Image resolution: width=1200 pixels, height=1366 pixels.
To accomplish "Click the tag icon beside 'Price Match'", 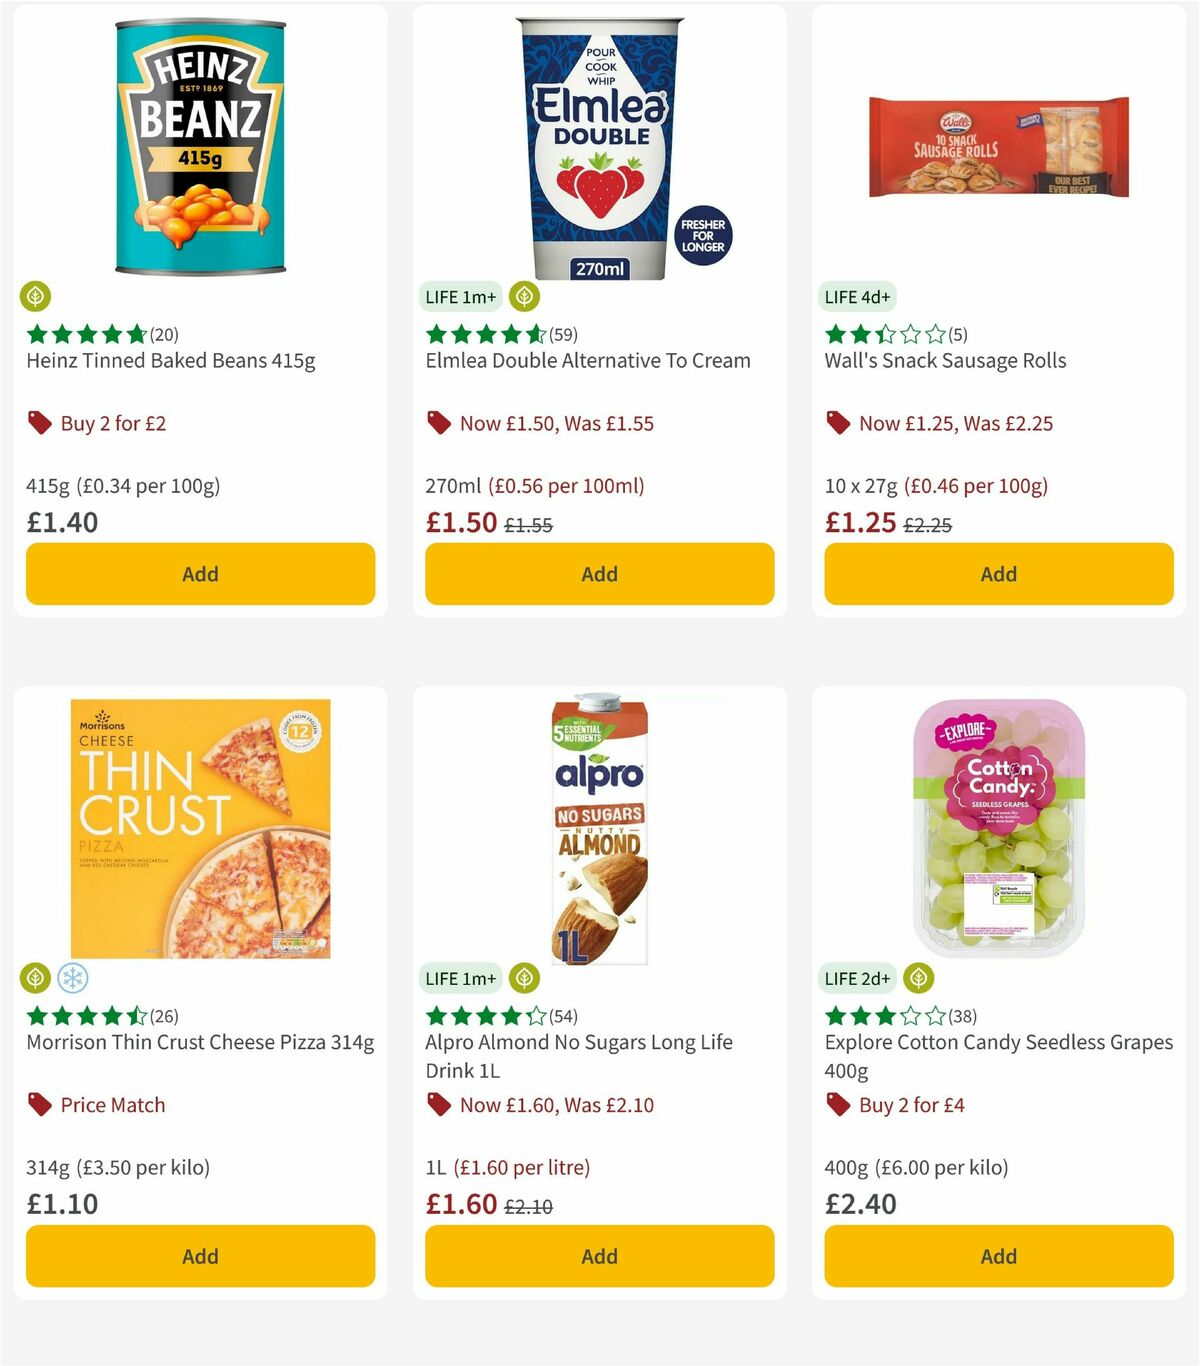I will [x=39, y=1105].
